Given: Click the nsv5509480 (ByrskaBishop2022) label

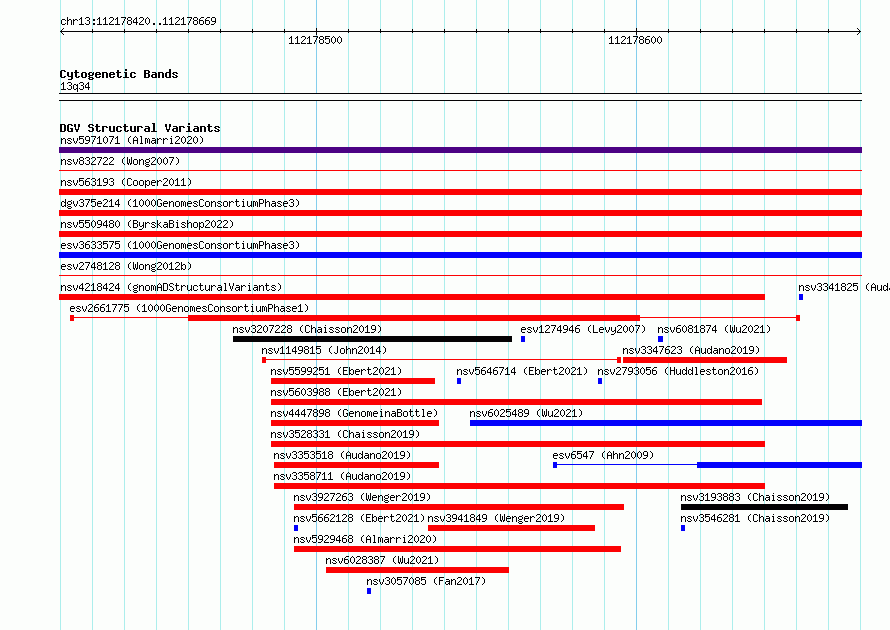Looking at the screenshot, I should pos(146,224).
